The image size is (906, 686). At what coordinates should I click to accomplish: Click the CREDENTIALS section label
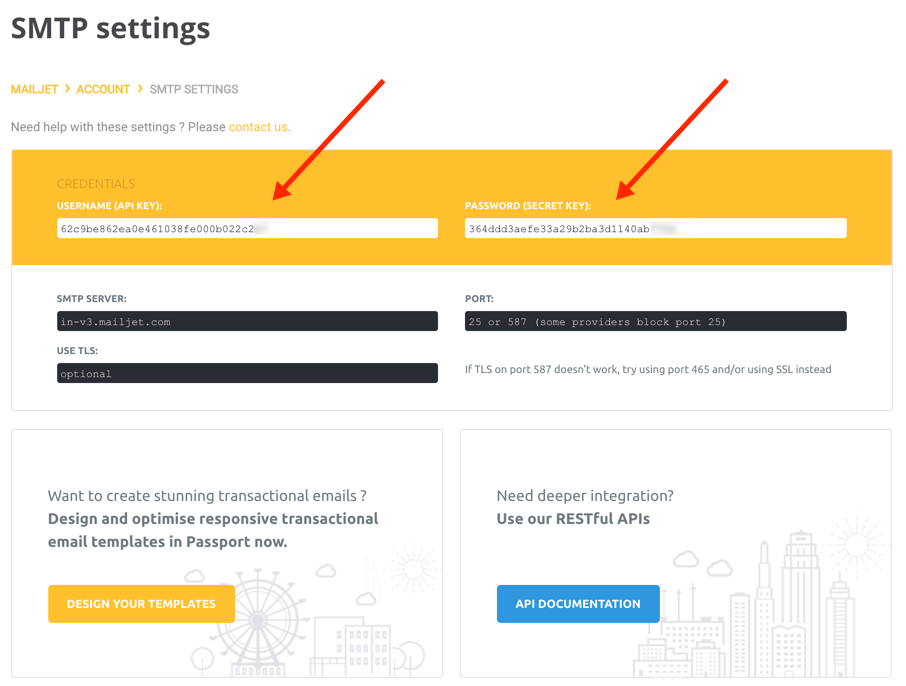(96, 184)
